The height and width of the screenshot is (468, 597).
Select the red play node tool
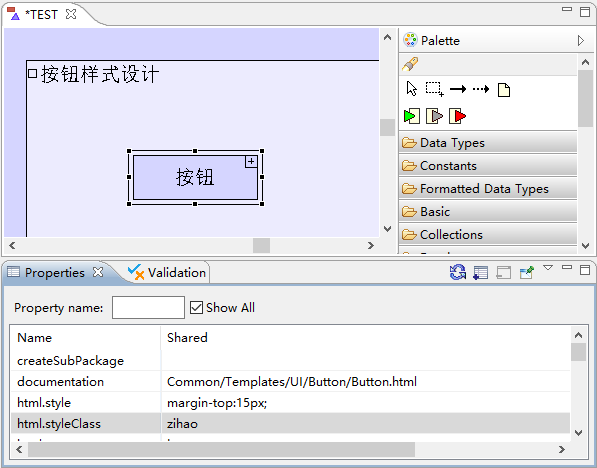pyautogui.click(x=458, y=116)
